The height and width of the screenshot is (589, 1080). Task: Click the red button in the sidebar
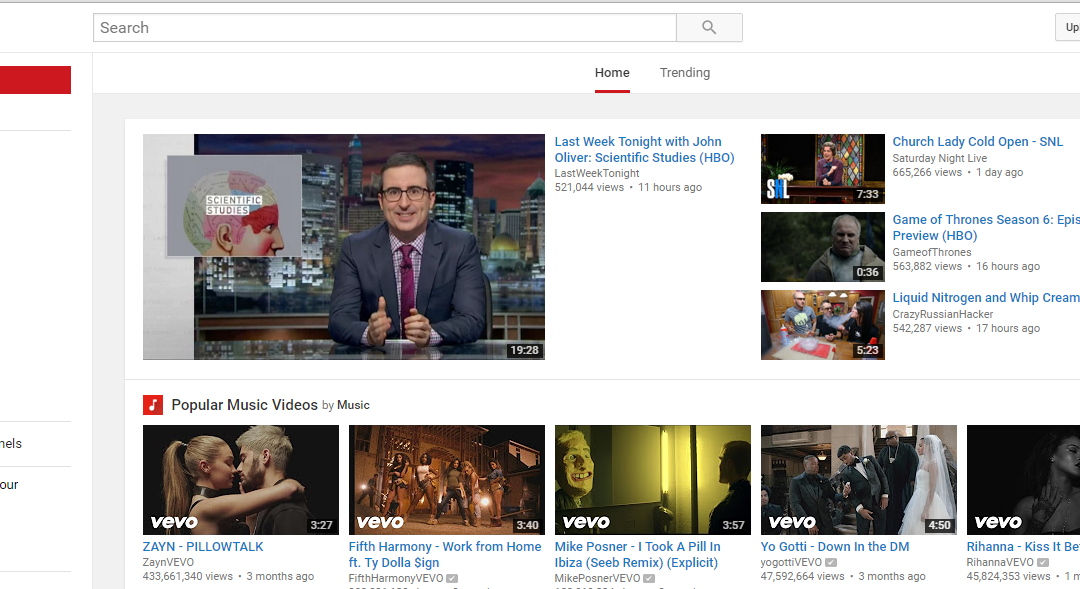pos(35,80)
